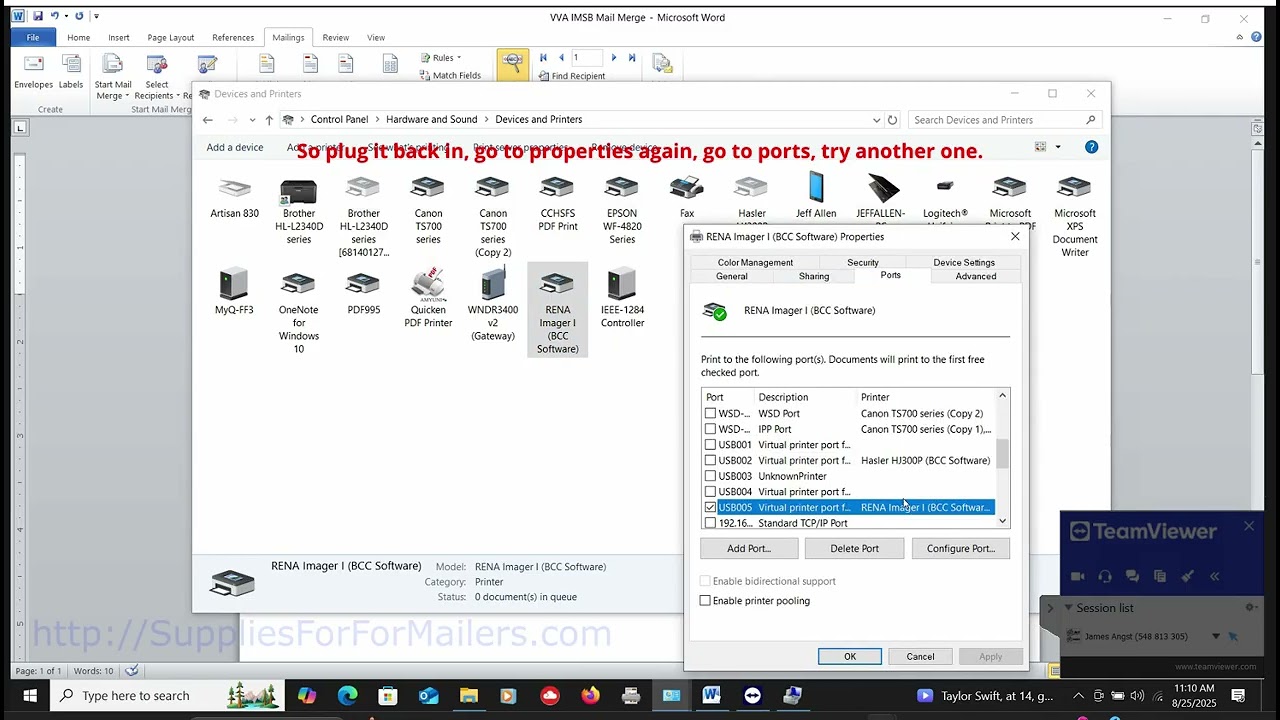
Task: Click Preview Results magnifier icon in Word
Action: click(513, 63)
